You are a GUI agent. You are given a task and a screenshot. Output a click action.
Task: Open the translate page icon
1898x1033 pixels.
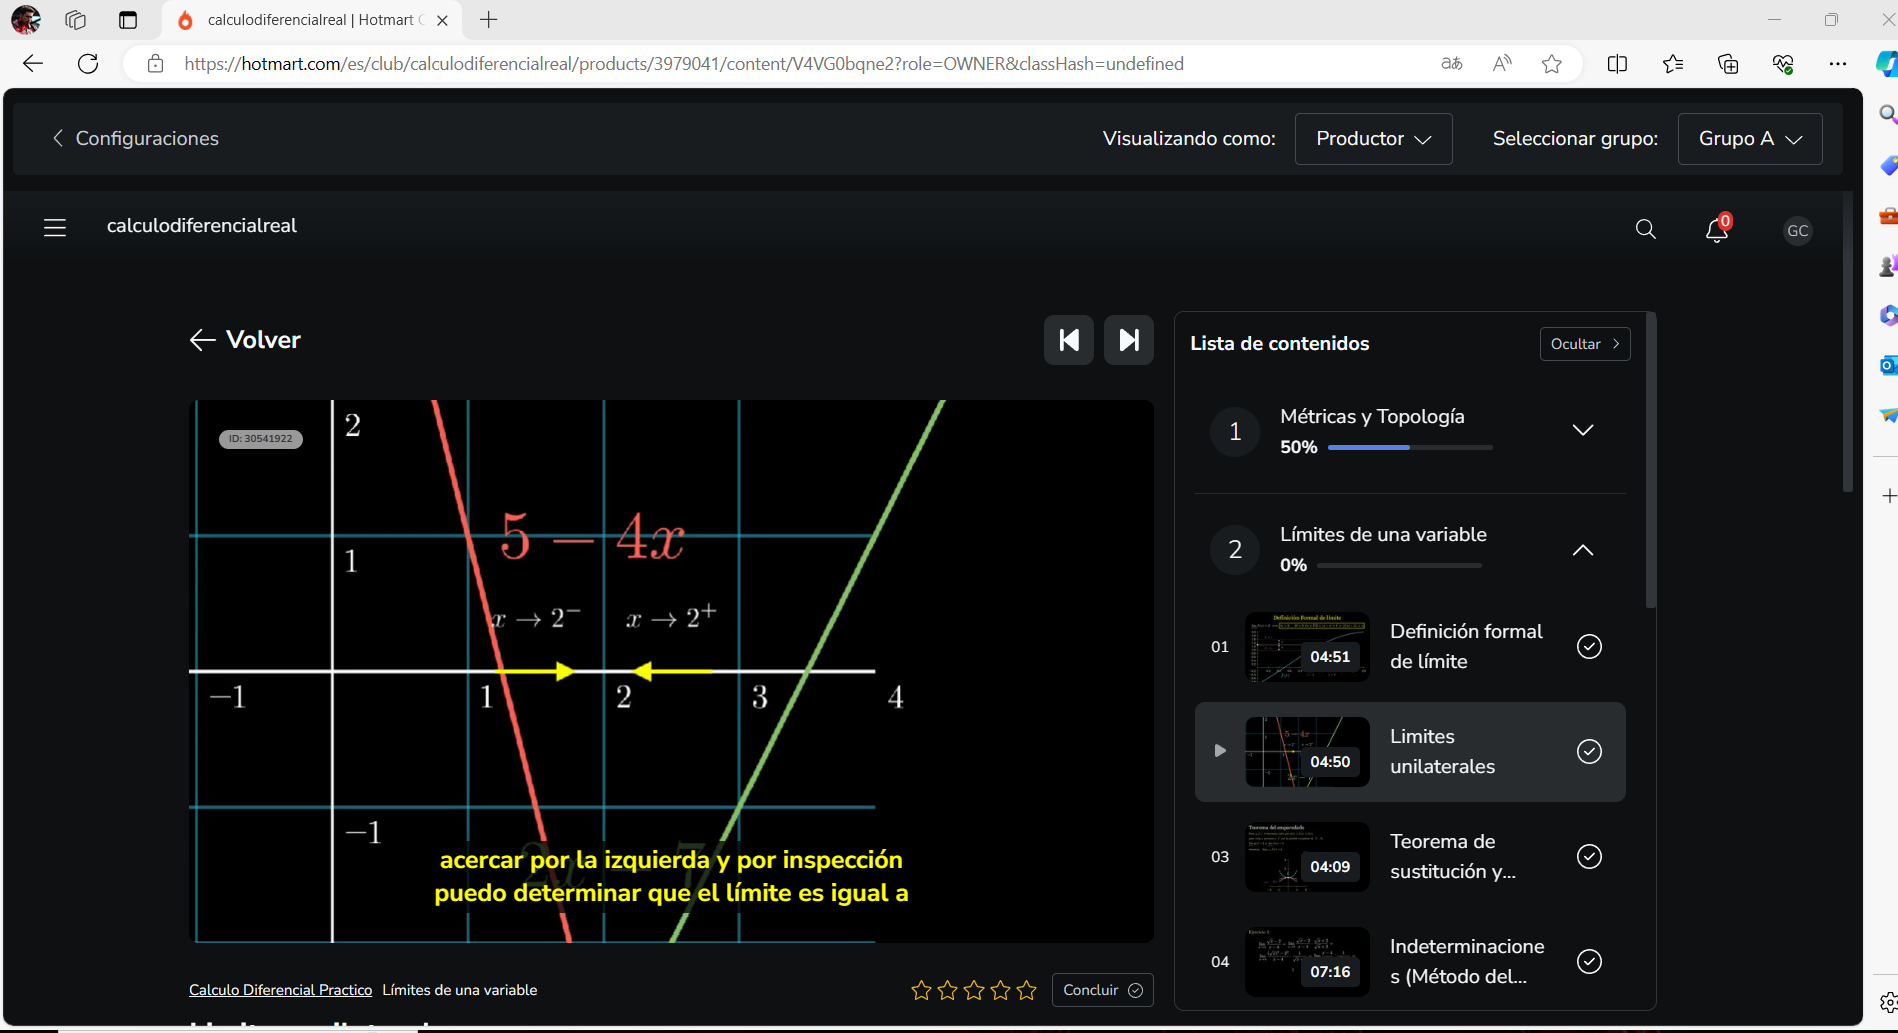1452,64
